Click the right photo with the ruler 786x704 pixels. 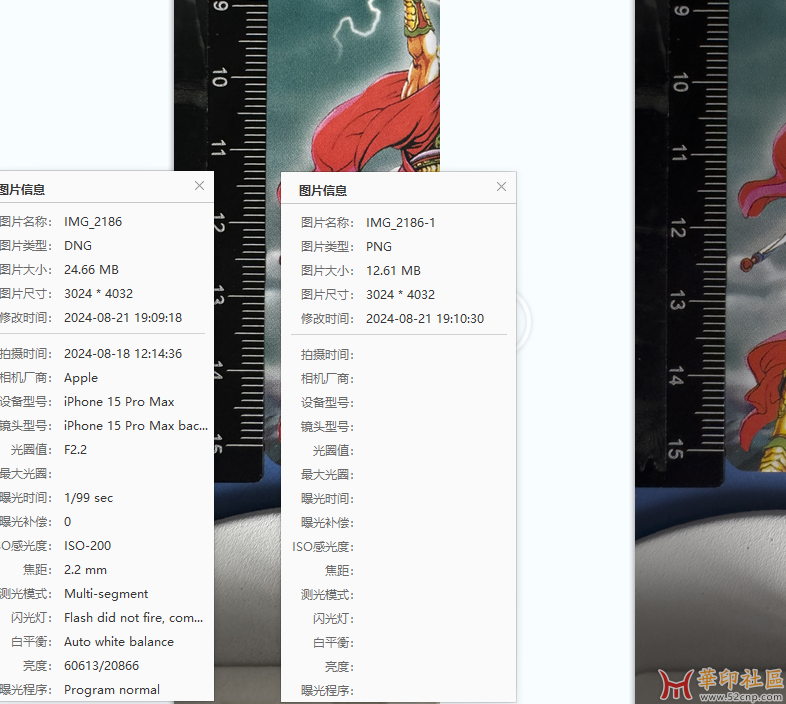[710, 351]
